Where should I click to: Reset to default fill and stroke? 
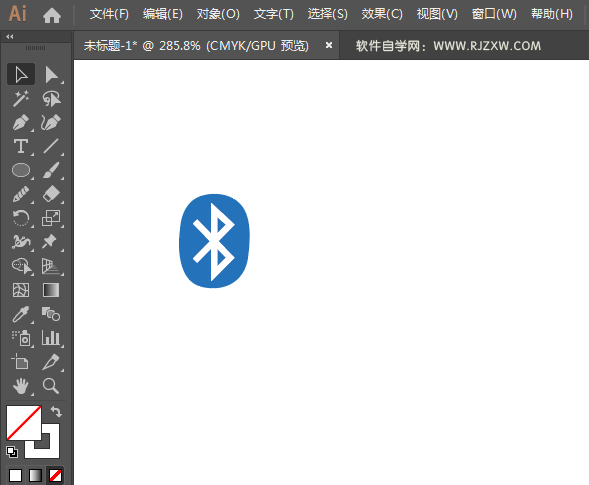(x=12, y=452)
